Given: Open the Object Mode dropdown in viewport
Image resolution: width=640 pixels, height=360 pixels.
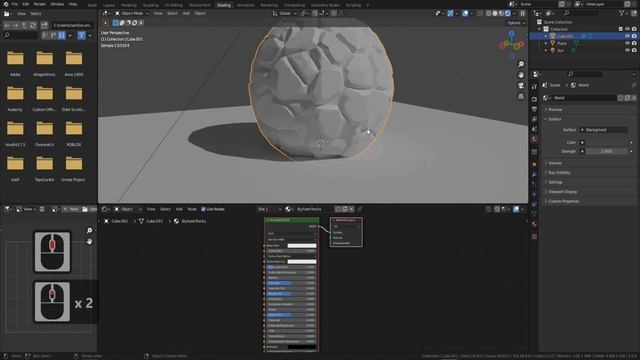Looking at the screenshot, I should [132, 13].
